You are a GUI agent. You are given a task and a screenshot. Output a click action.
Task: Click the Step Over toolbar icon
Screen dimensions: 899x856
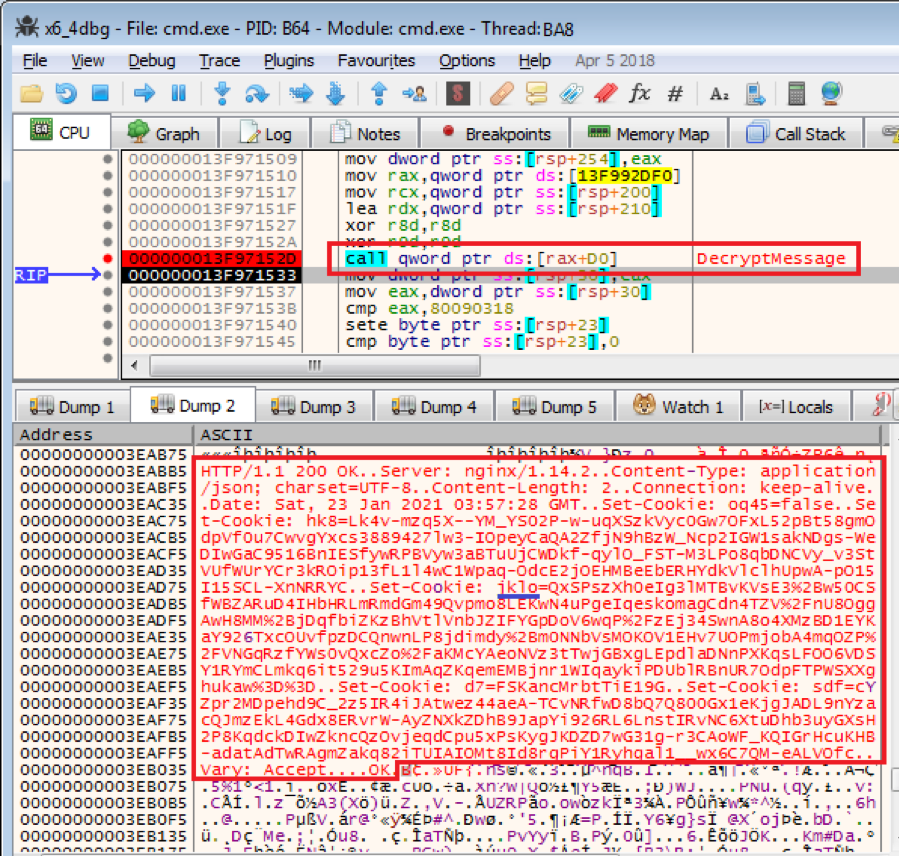pyautogui.click(x=257, y=94)
